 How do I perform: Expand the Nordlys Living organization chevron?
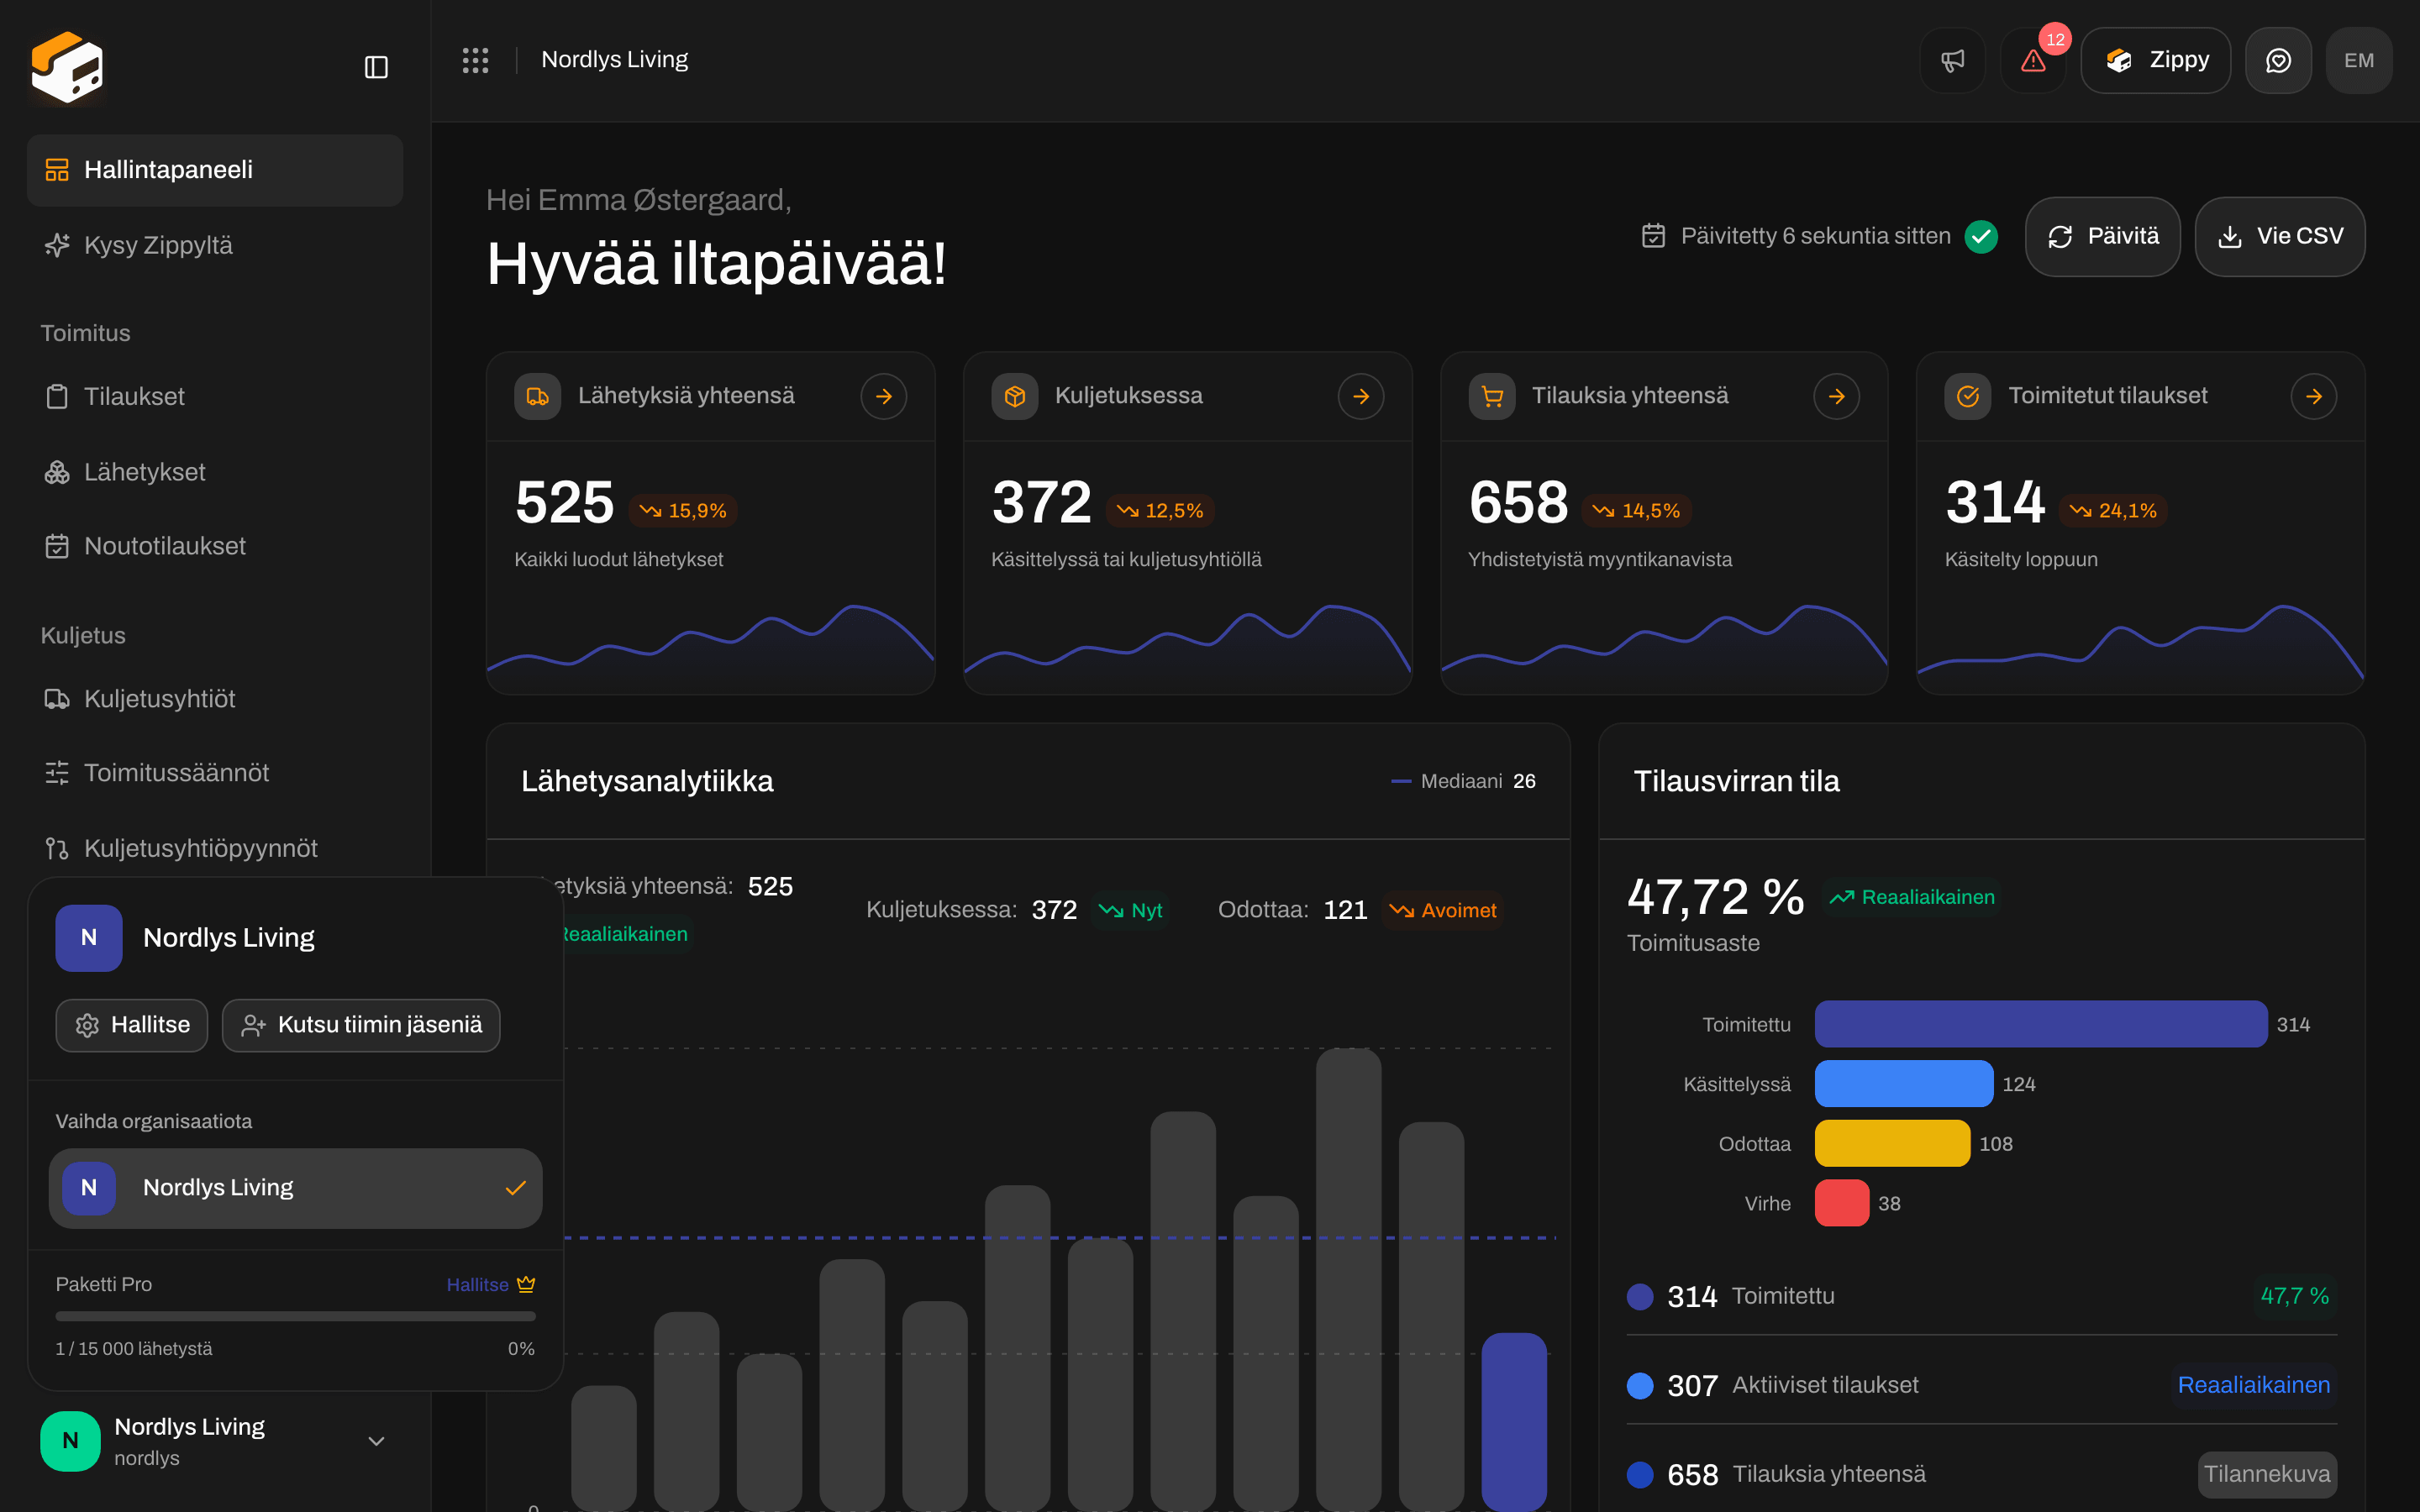point(376,1441)
